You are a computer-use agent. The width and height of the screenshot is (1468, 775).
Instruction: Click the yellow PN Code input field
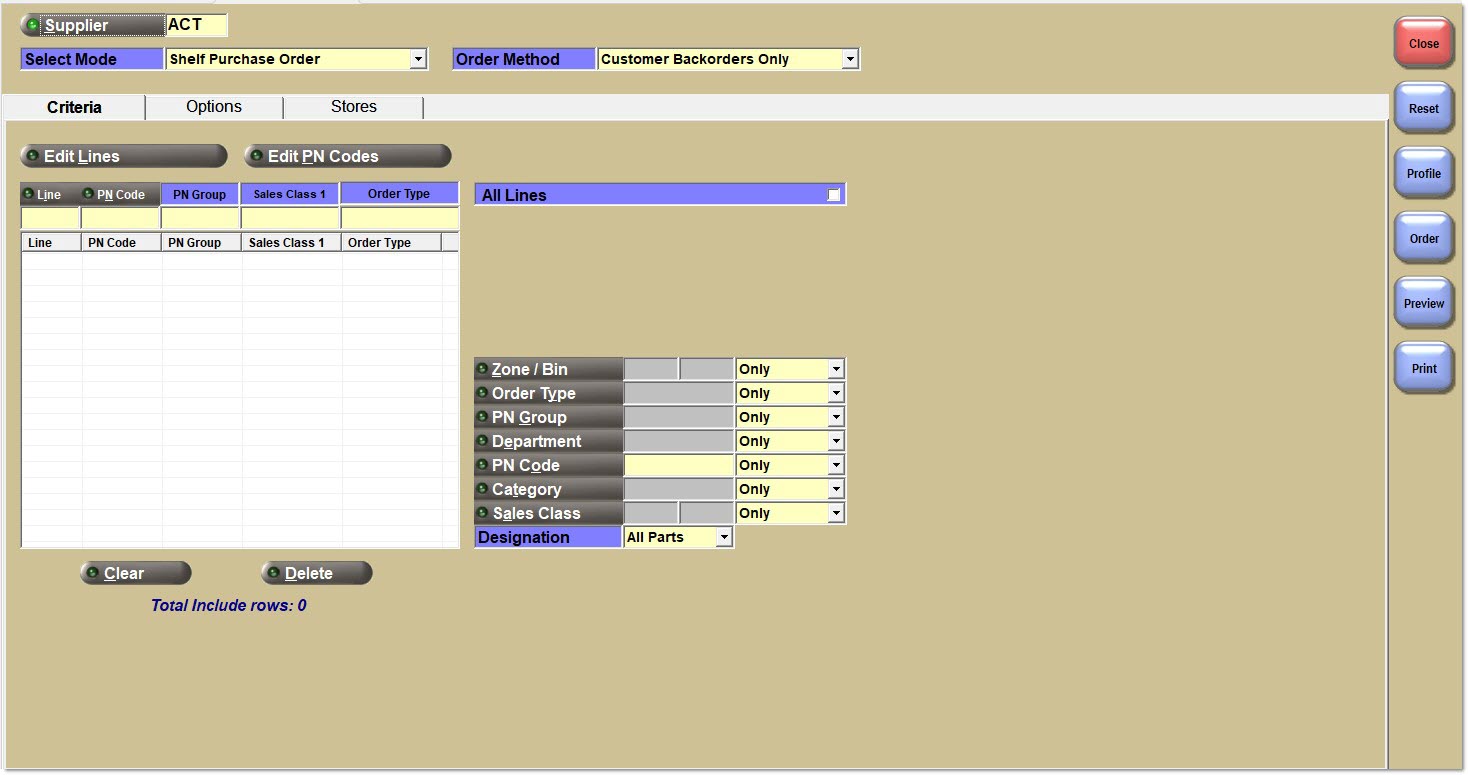pos(678,465)
